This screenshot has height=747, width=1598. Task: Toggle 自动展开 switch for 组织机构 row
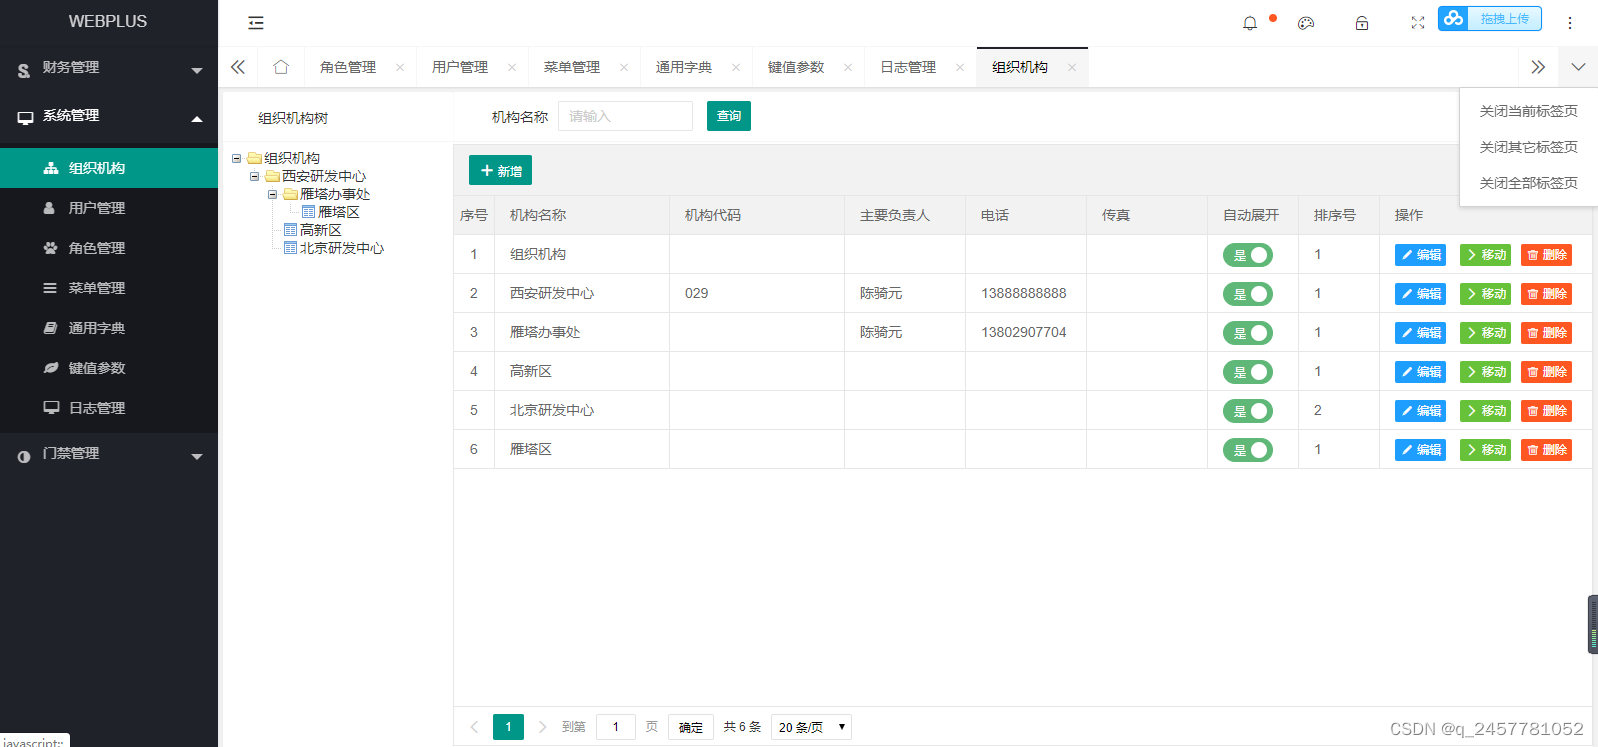click(1248, 255)
